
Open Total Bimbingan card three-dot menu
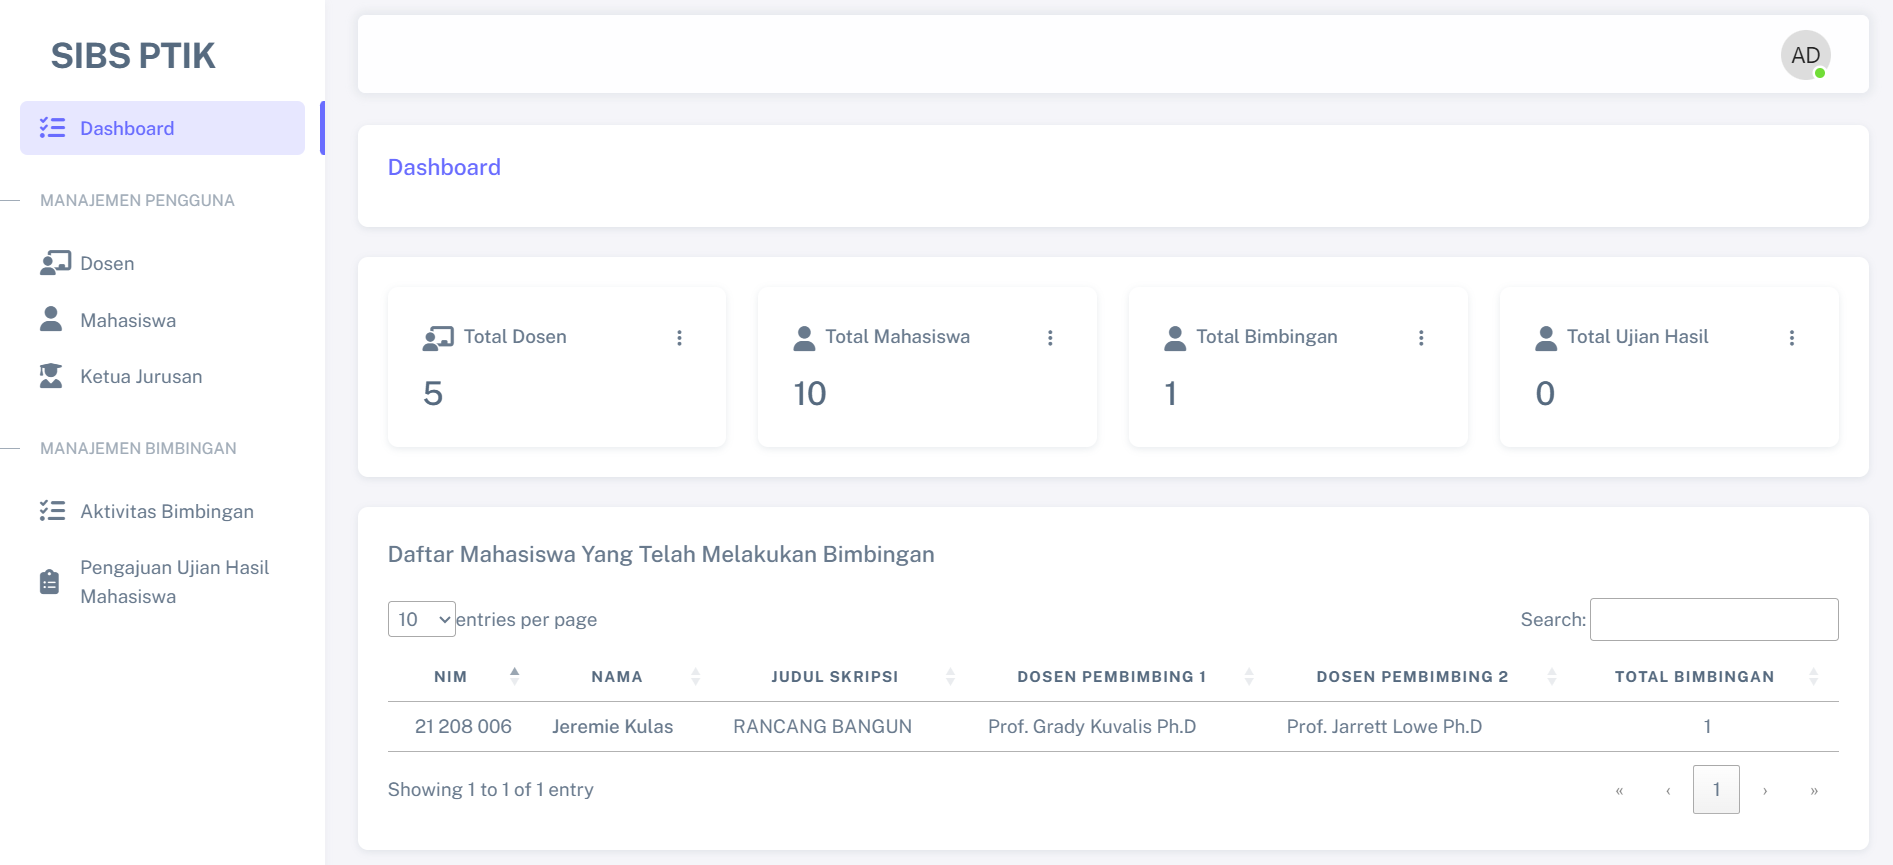1421,338
